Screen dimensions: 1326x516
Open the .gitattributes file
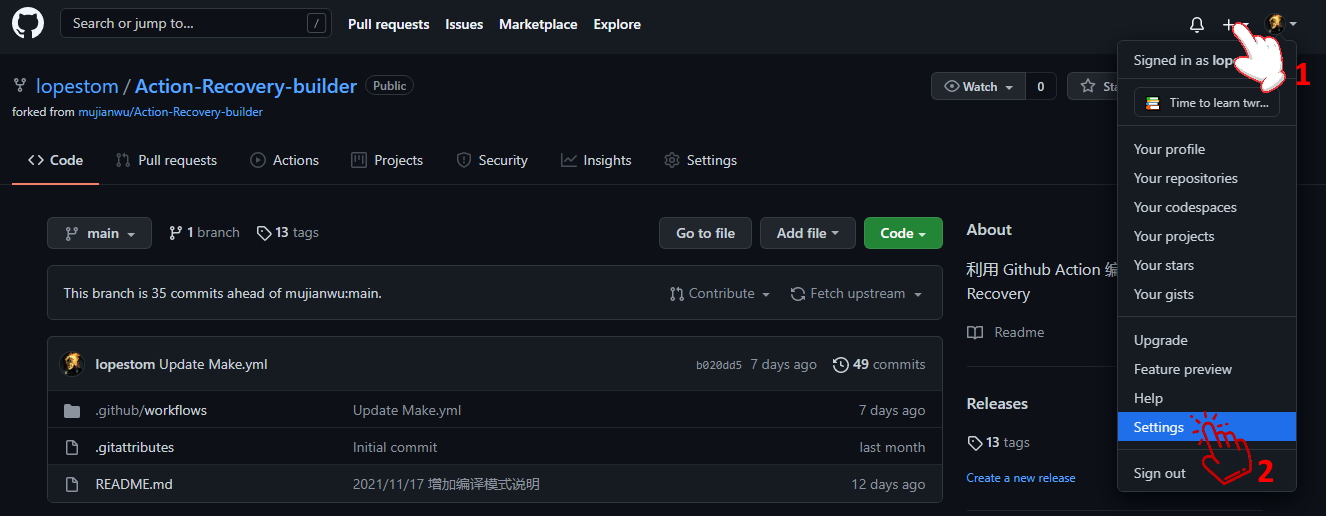click(135, 447)
